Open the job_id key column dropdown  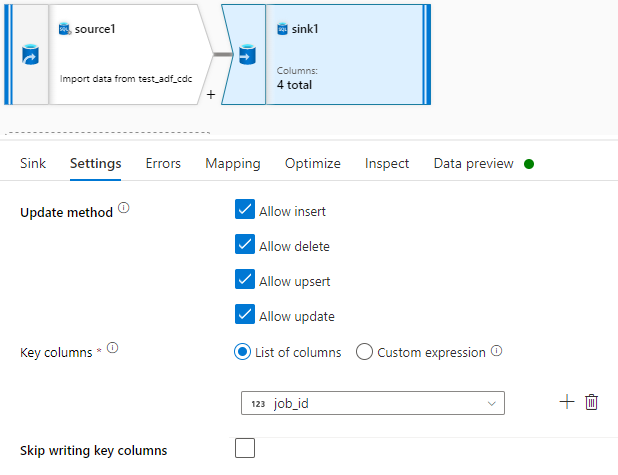tap(373, 403)
